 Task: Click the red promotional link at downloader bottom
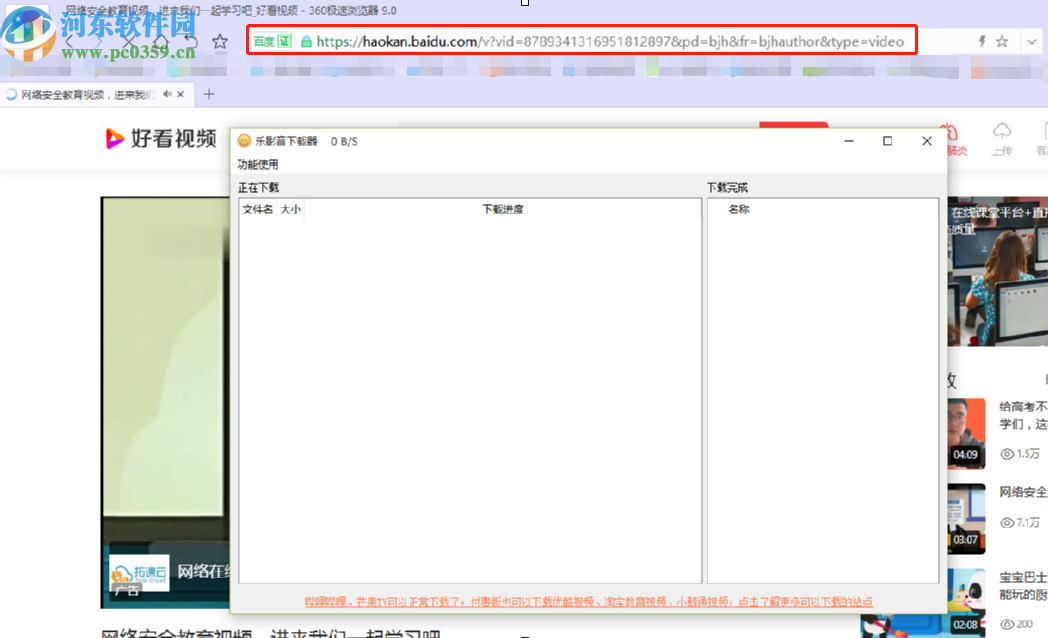tap(588, 602)
